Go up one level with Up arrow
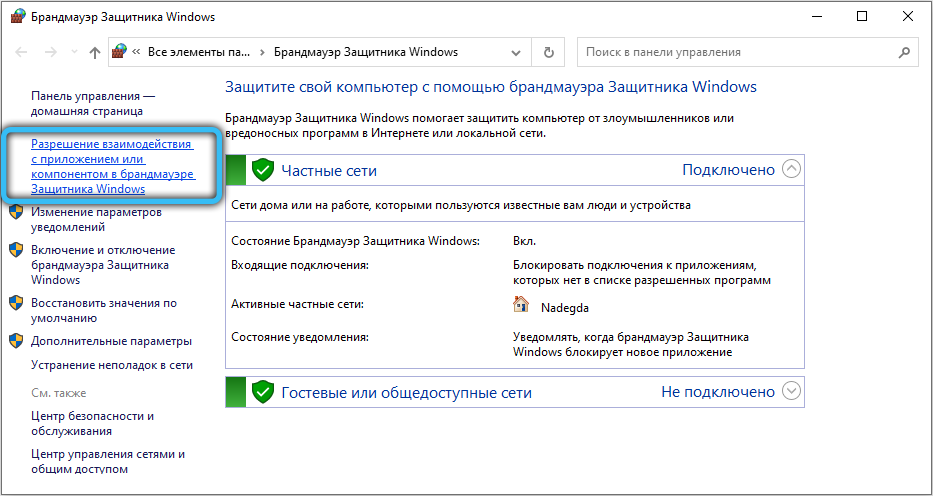933x496 pixels. [x=95, y=52]
